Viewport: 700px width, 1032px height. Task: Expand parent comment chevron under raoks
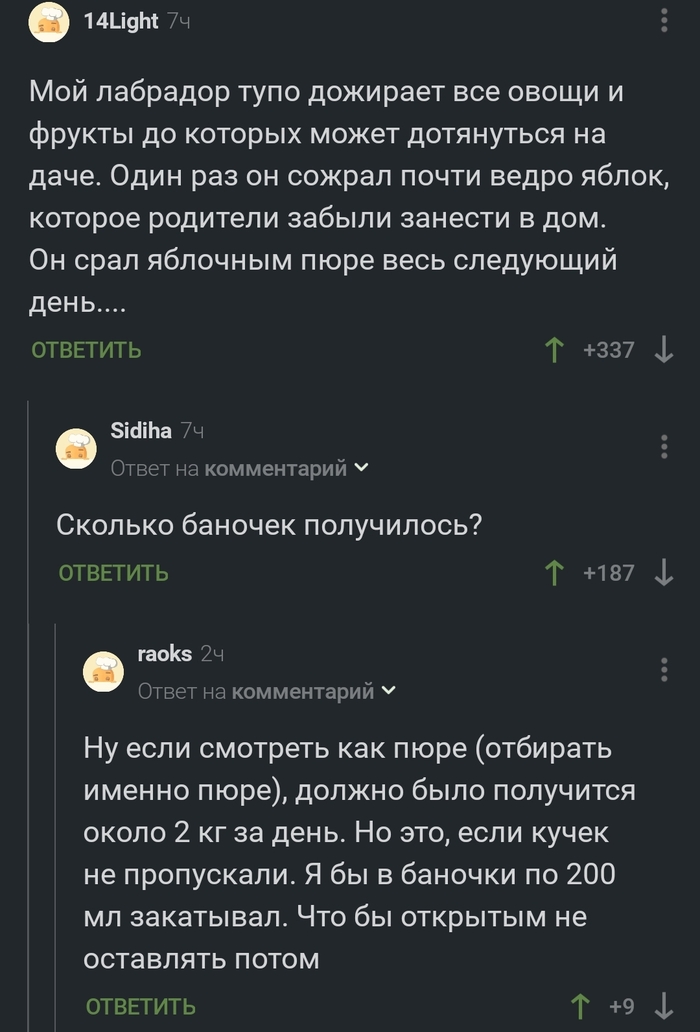pyautogui.click(x=388, y=691)
